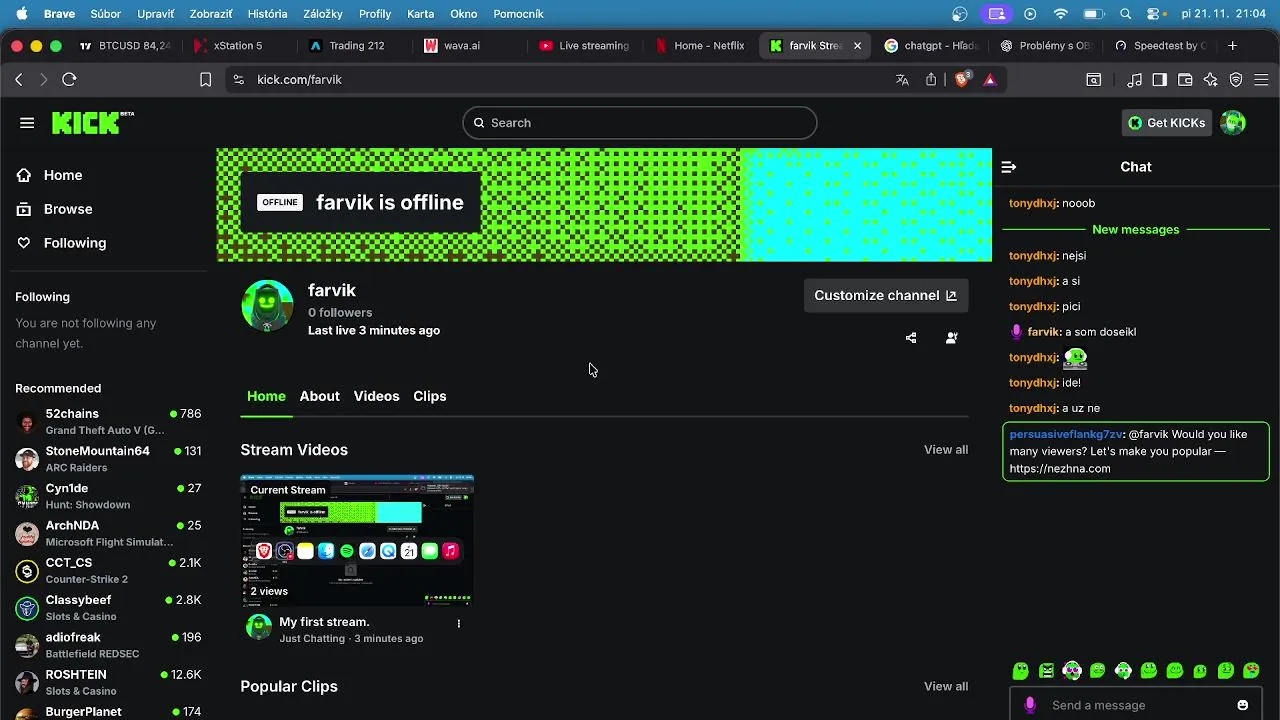Click the farvik channel avatar
The height and width of the screenshot is (720, 1280).
[267, 305]
